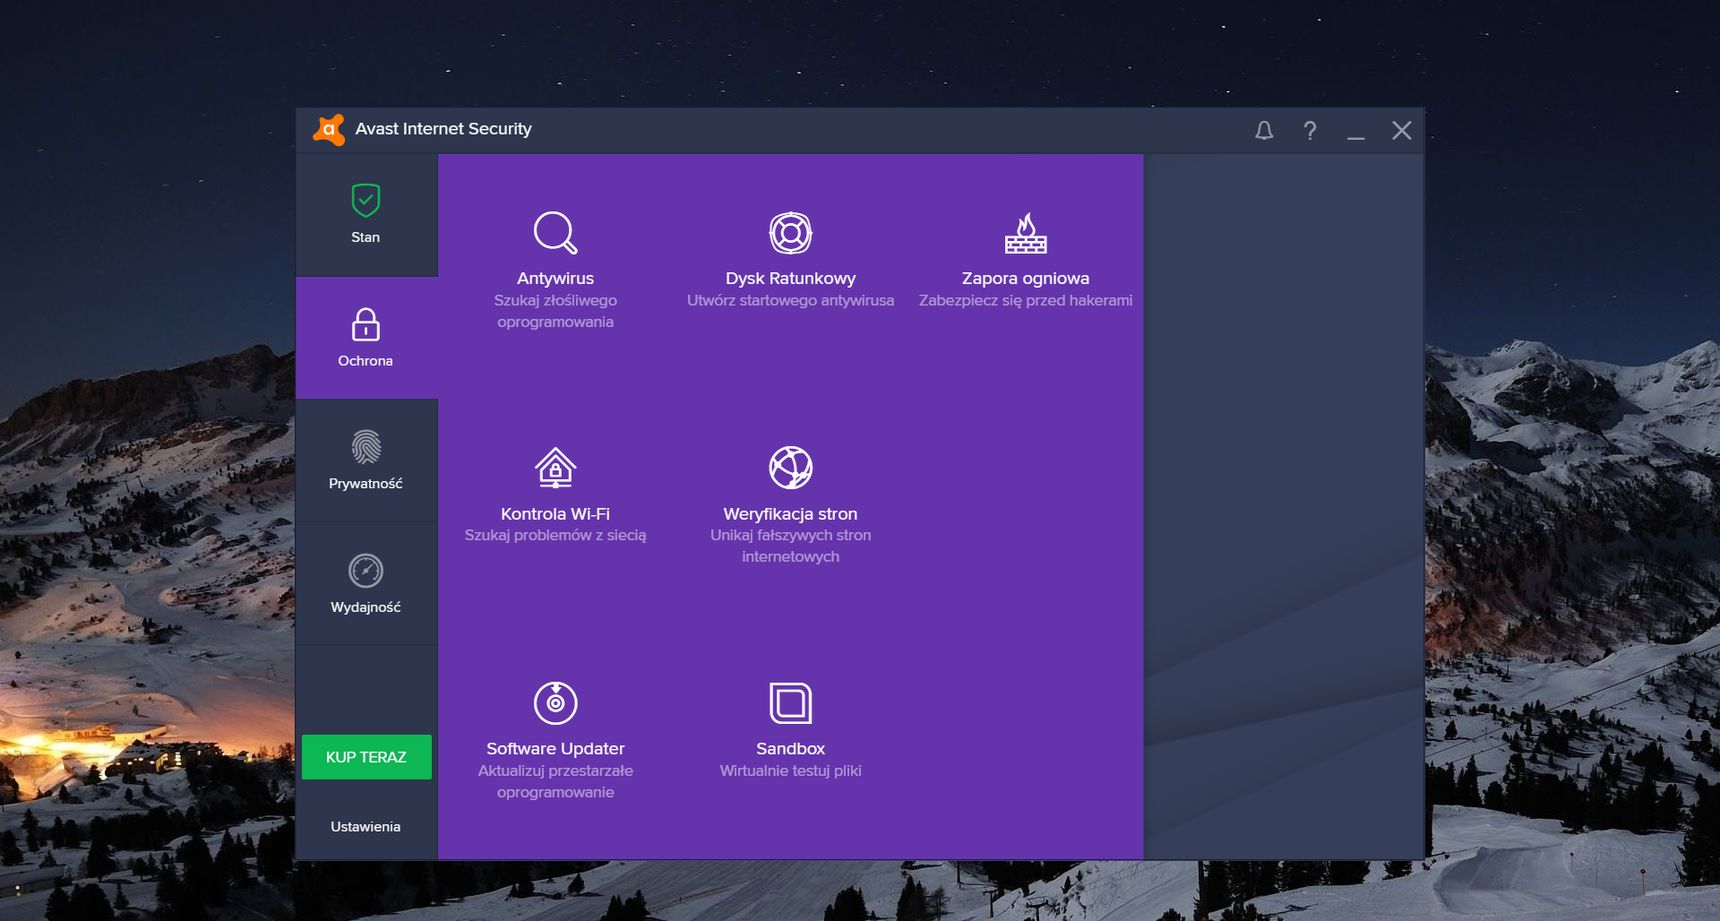Screen dimensions: 1720x921
Task: Click the Antywirus title text
Action: tap(555, 279)
